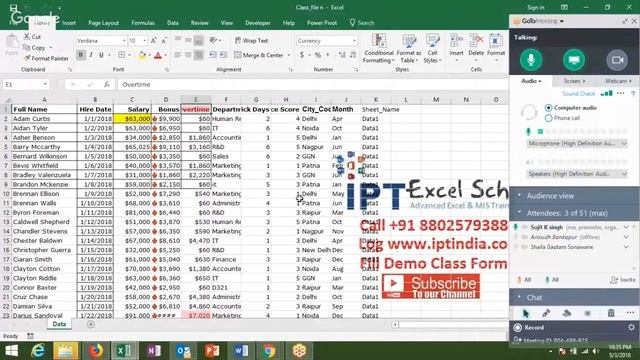Select column E header

click(196, 100)
